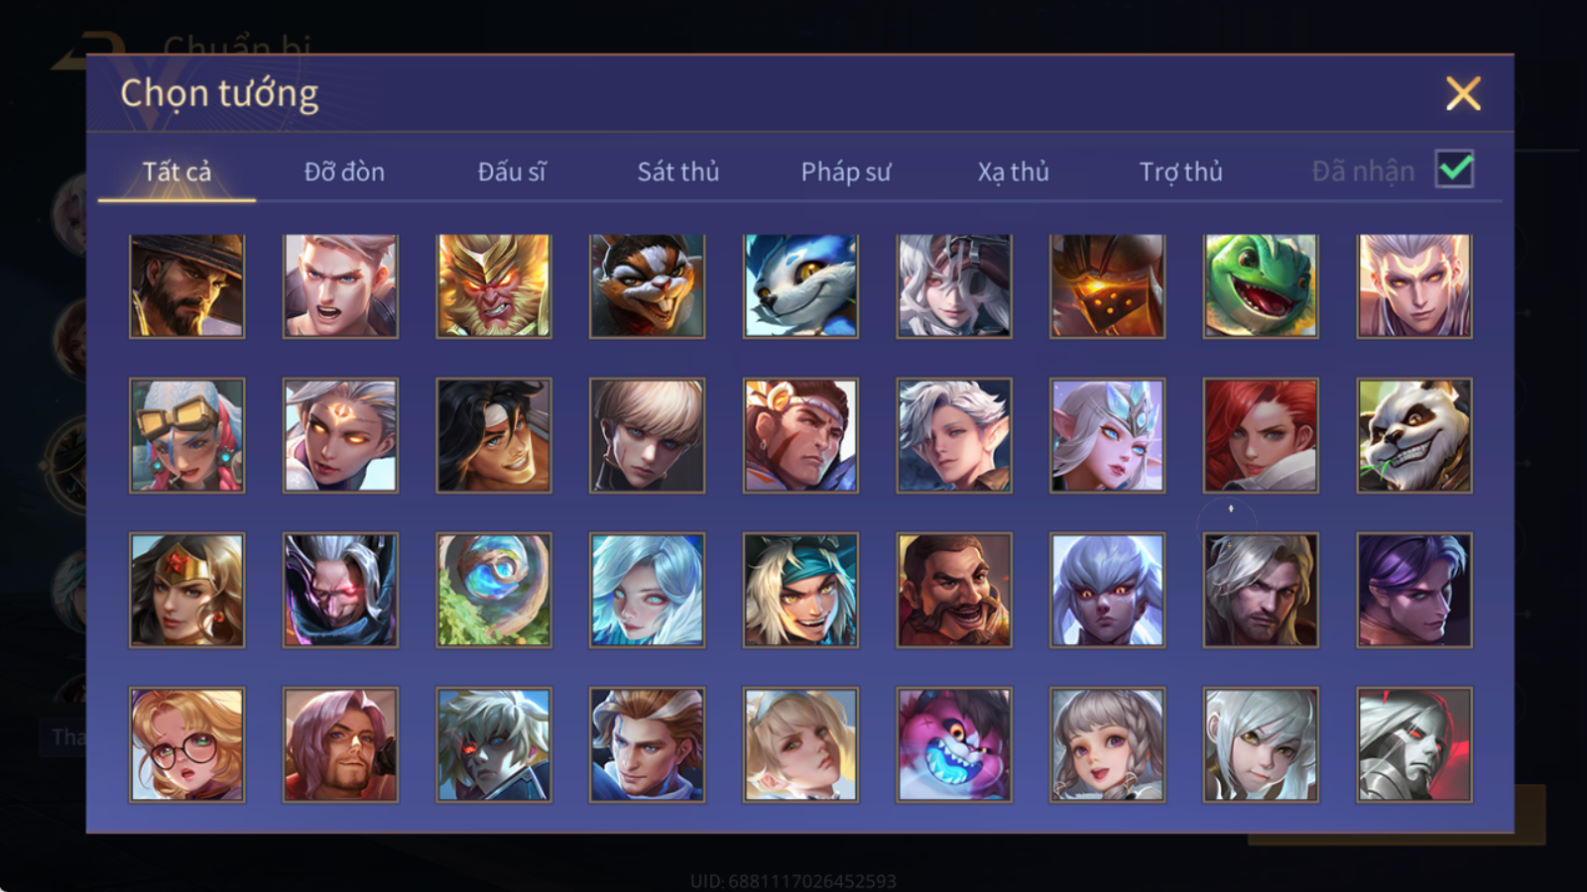Close the Chọn tướng dialog
1587x892 pixels.
[1463, 94]
